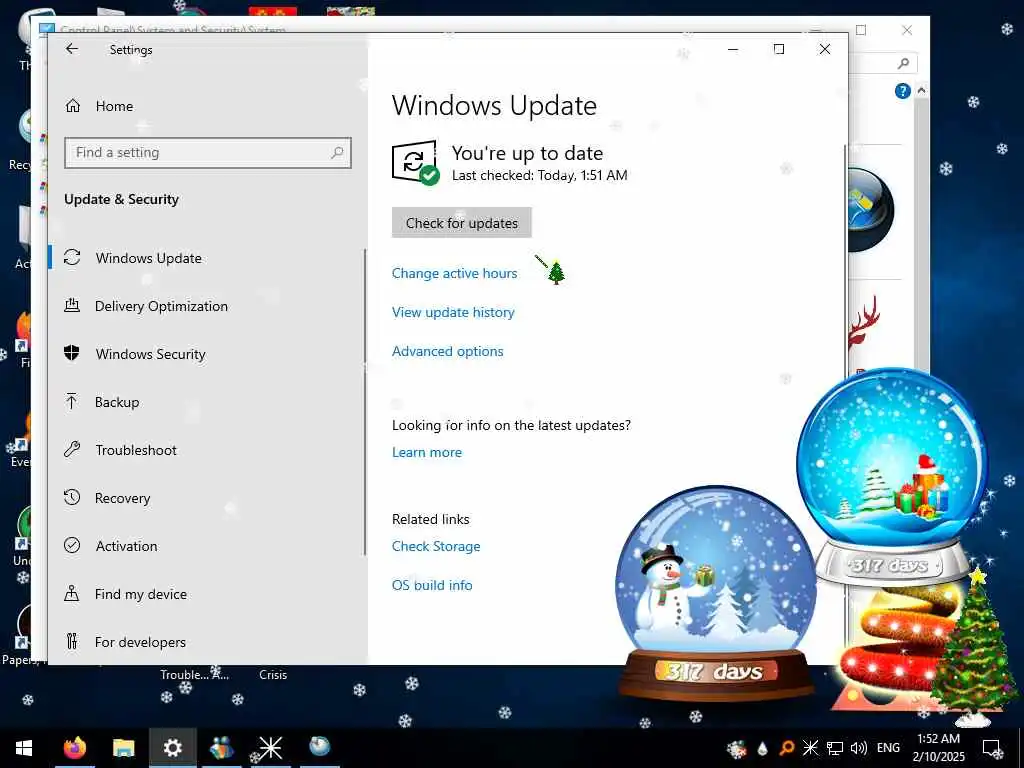Click the Check for updates button
The height and width of the screenshot is (768, 1024).
pos(462,223)
